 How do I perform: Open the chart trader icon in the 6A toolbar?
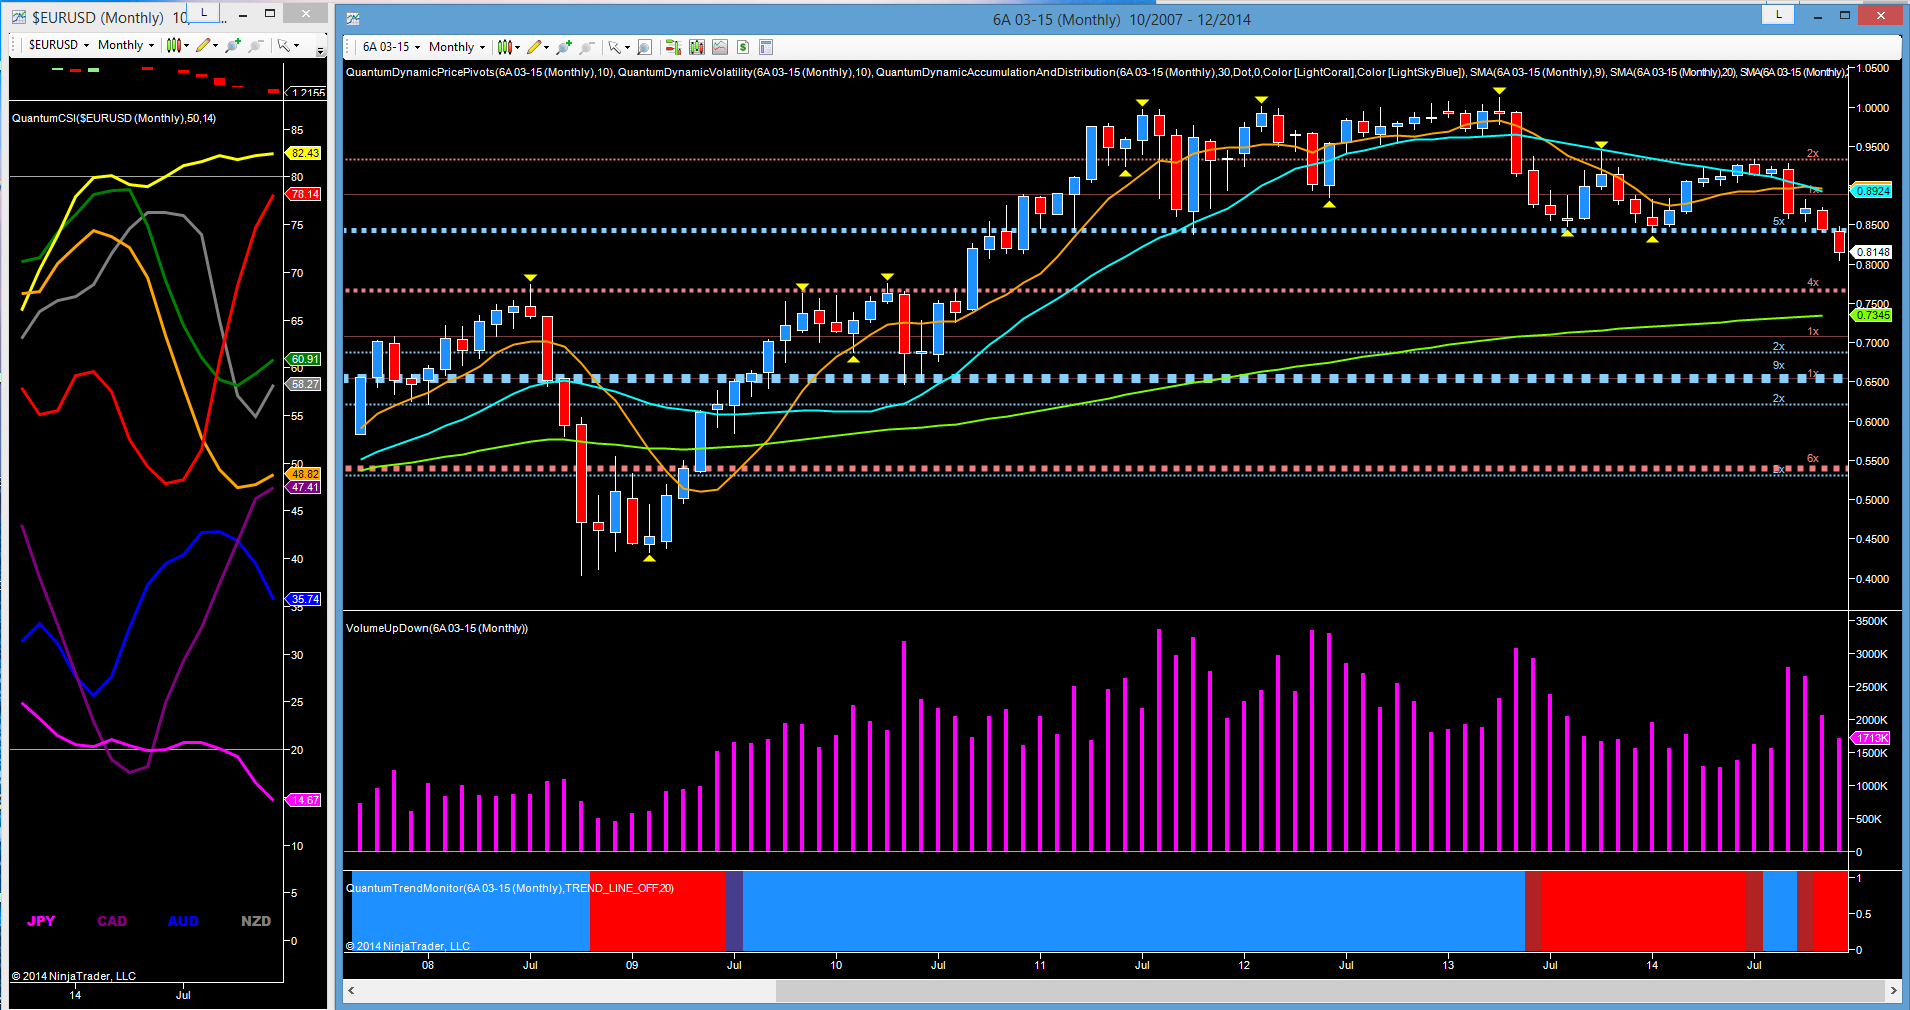pos(673,47)
